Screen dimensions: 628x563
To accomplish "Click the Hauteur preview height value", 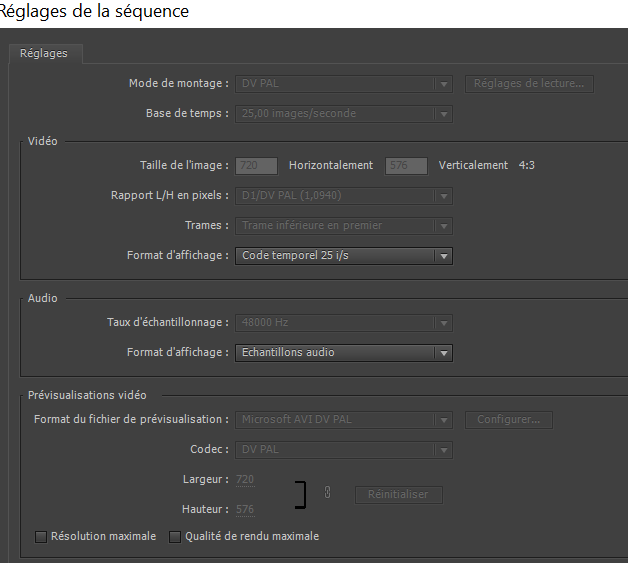I will pyautogui.click(x=245, y=510).
